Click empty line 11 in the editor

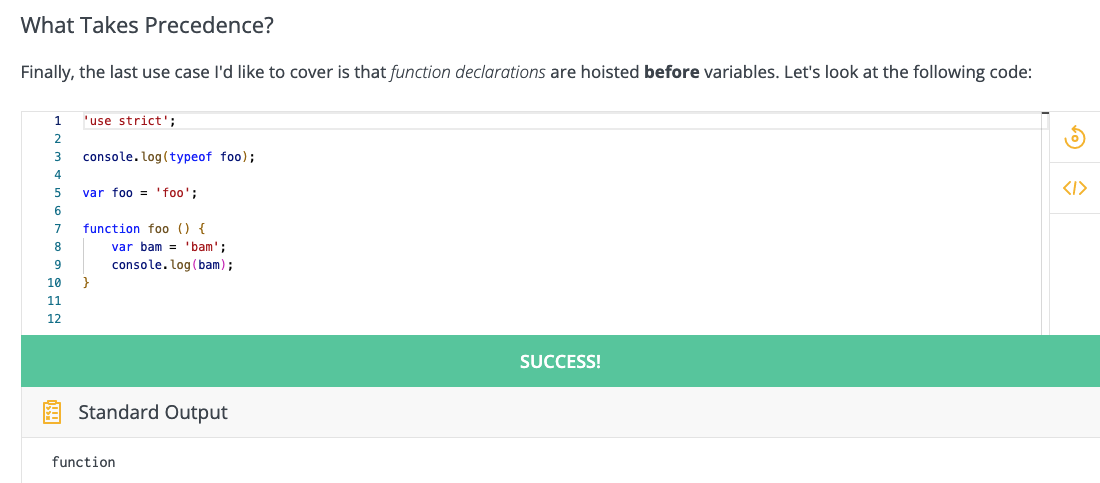[x=561, y=301]
